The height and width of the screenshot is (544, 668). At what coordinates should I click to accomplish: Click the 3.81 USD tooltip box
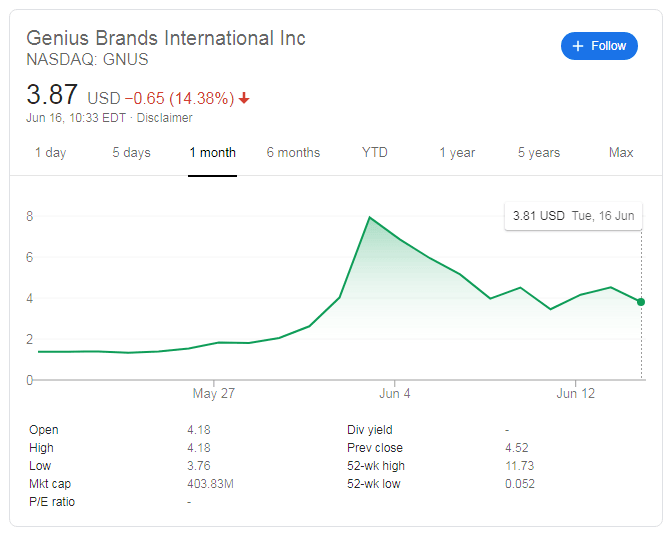pyautogui.click(x=573, y=215)
